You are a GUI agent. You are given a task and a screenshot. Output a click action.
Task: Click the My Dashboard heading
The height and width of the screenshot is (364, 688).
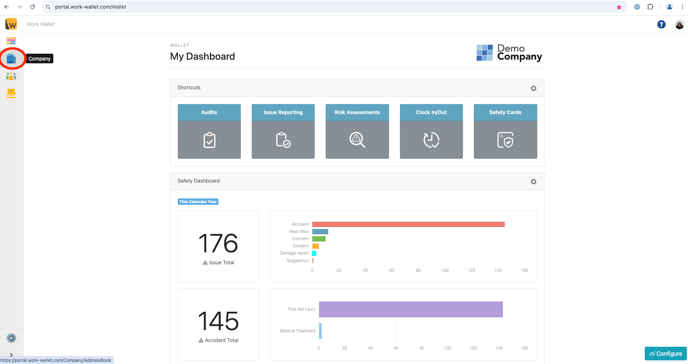pyautogui.click(x=203, y=57)
